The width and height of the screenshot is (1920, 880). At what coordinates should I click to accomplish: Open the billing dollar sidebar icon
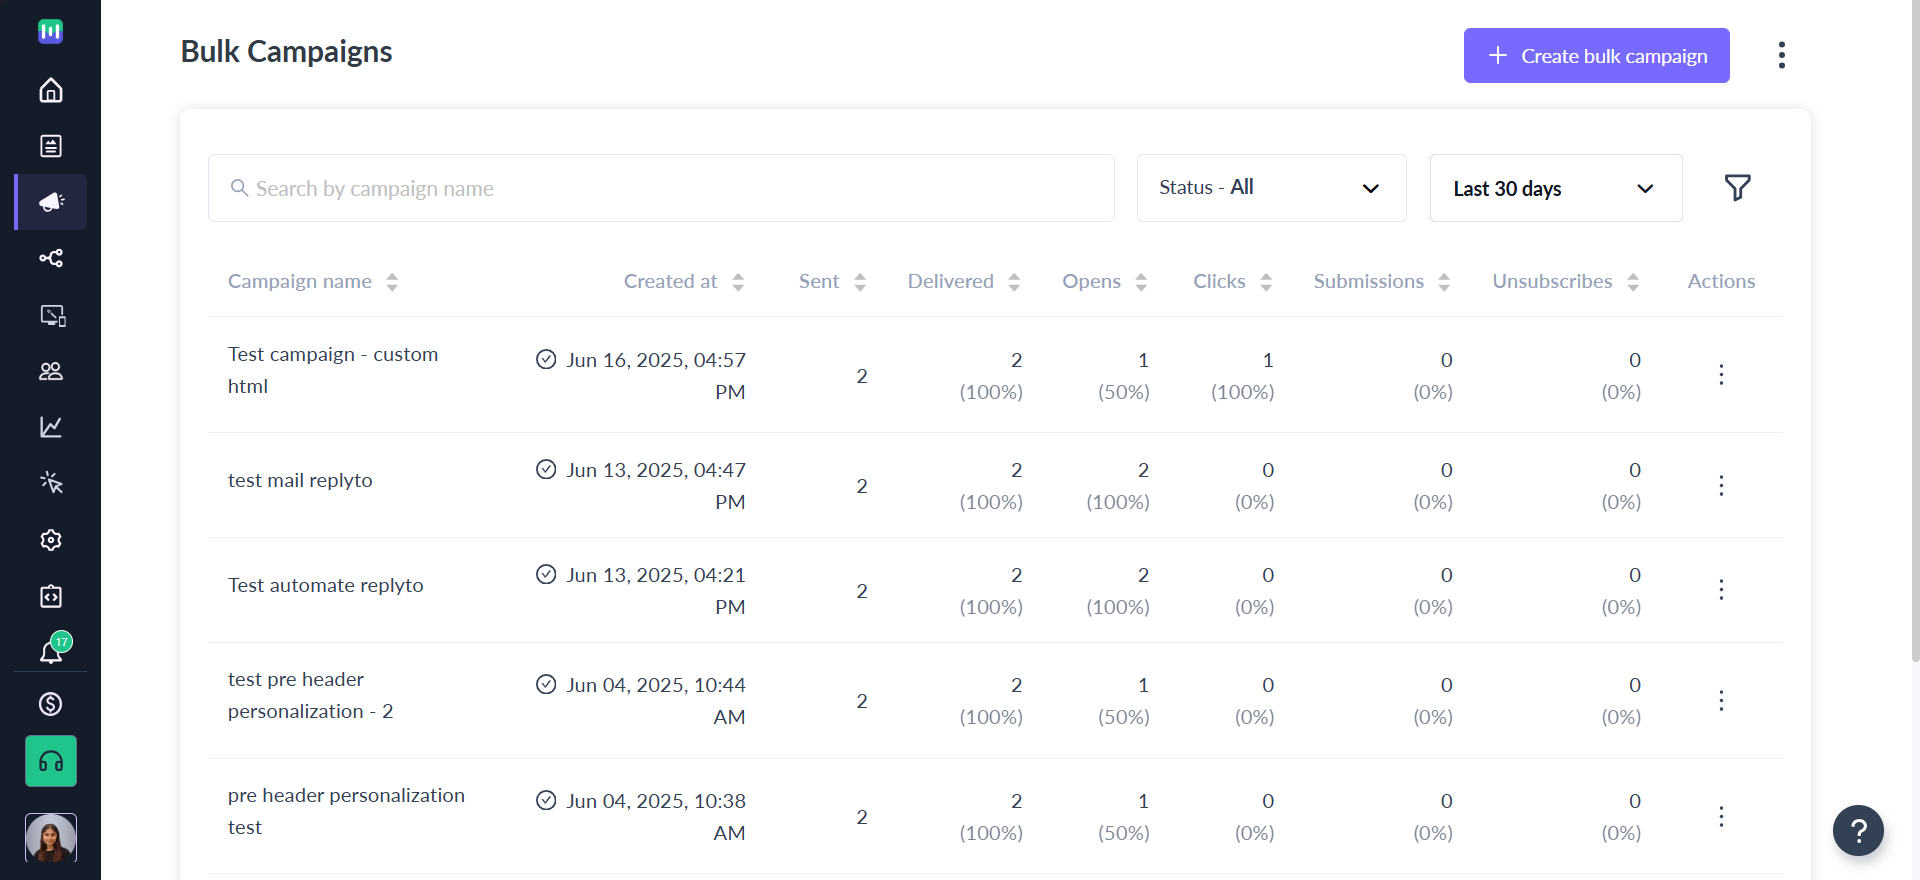(x=51, y=704)
